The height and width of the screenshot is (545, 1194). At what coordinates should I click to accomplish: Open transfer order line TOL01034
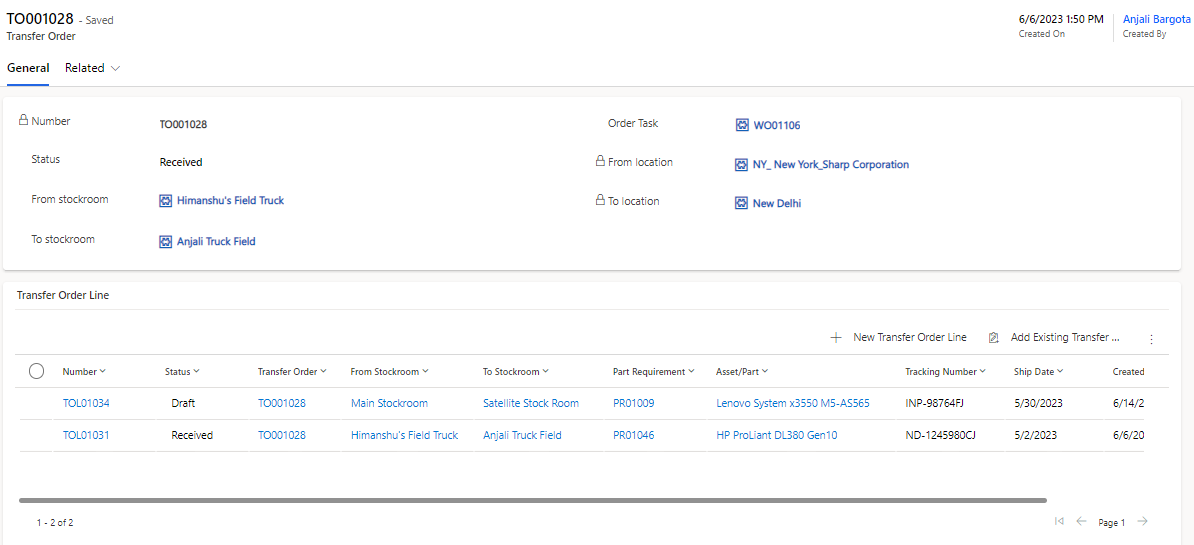pyautogui.click(x=81, y=403)
